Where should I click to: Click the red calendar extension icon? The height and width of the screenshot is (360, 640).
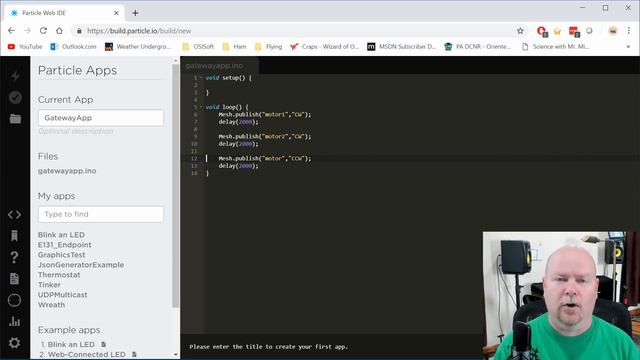pos(574,31)
